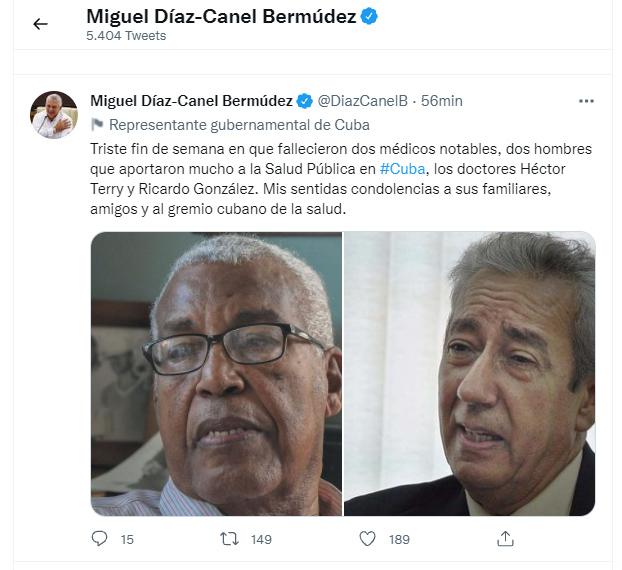Open the left photo of the man with glasses

click(216, 374)
